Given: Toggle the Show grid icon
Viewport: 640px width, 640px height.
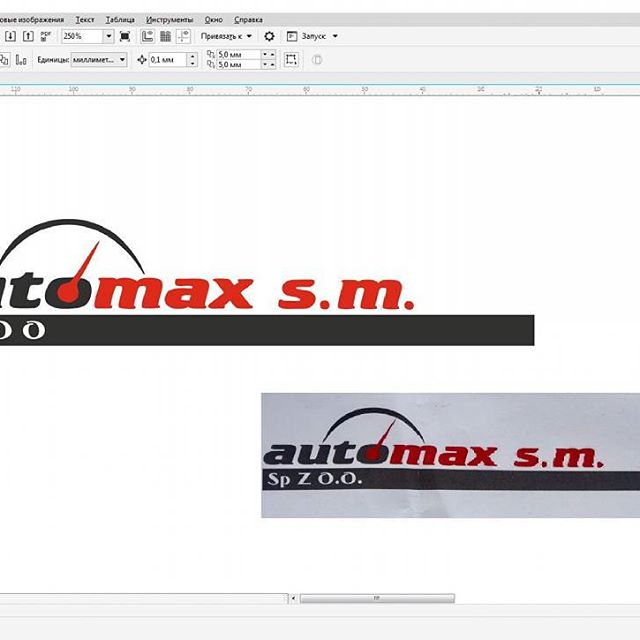Looking at the screenshot, I should point(165,36).
